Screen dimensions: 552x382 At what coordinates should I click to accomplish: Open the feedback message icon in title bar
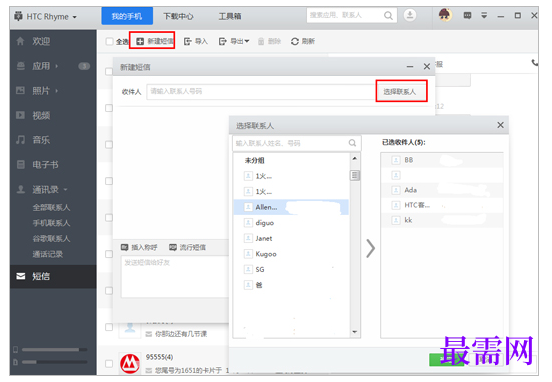coord(467,15)
